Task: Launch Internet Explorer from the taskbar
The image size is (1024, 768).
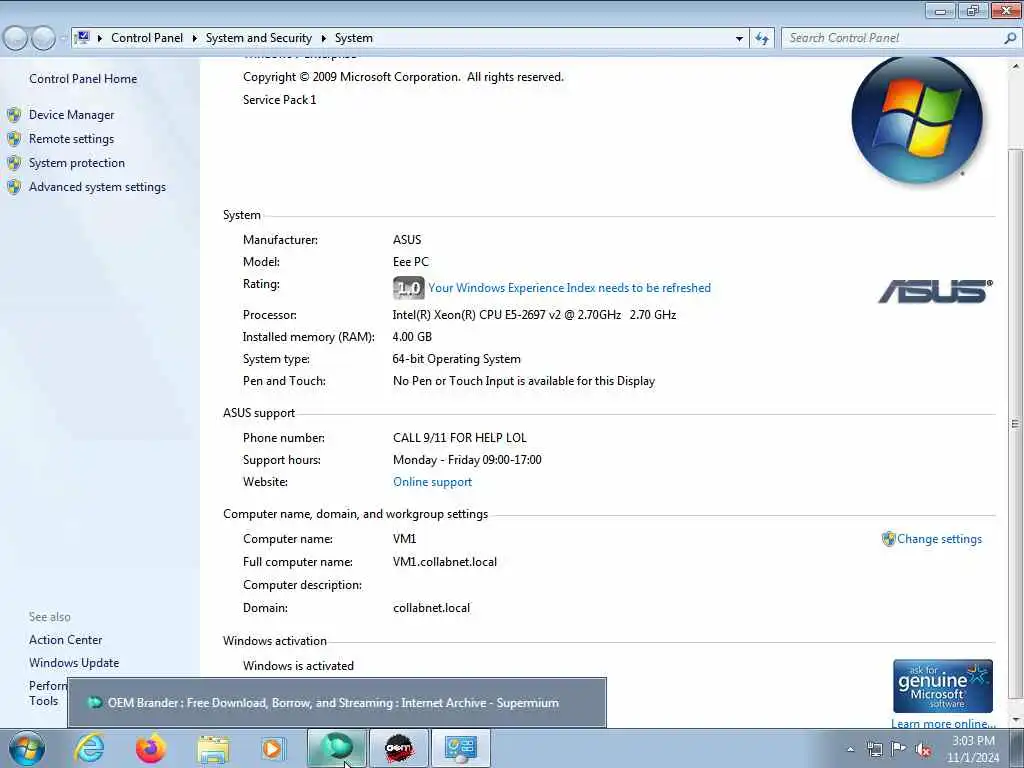Action: point(89,748)
